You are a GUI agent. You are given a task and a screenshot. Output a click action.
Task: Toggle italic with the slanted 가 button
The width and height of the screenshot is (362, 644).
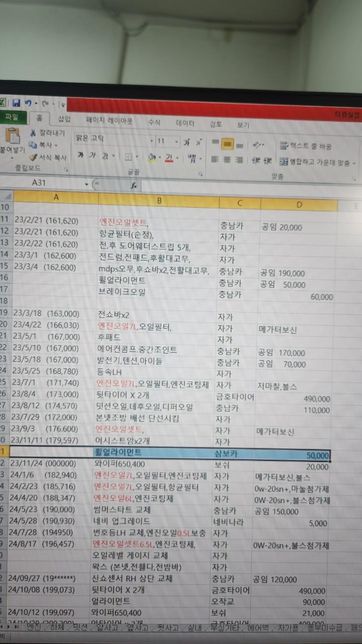click(93, 156)
